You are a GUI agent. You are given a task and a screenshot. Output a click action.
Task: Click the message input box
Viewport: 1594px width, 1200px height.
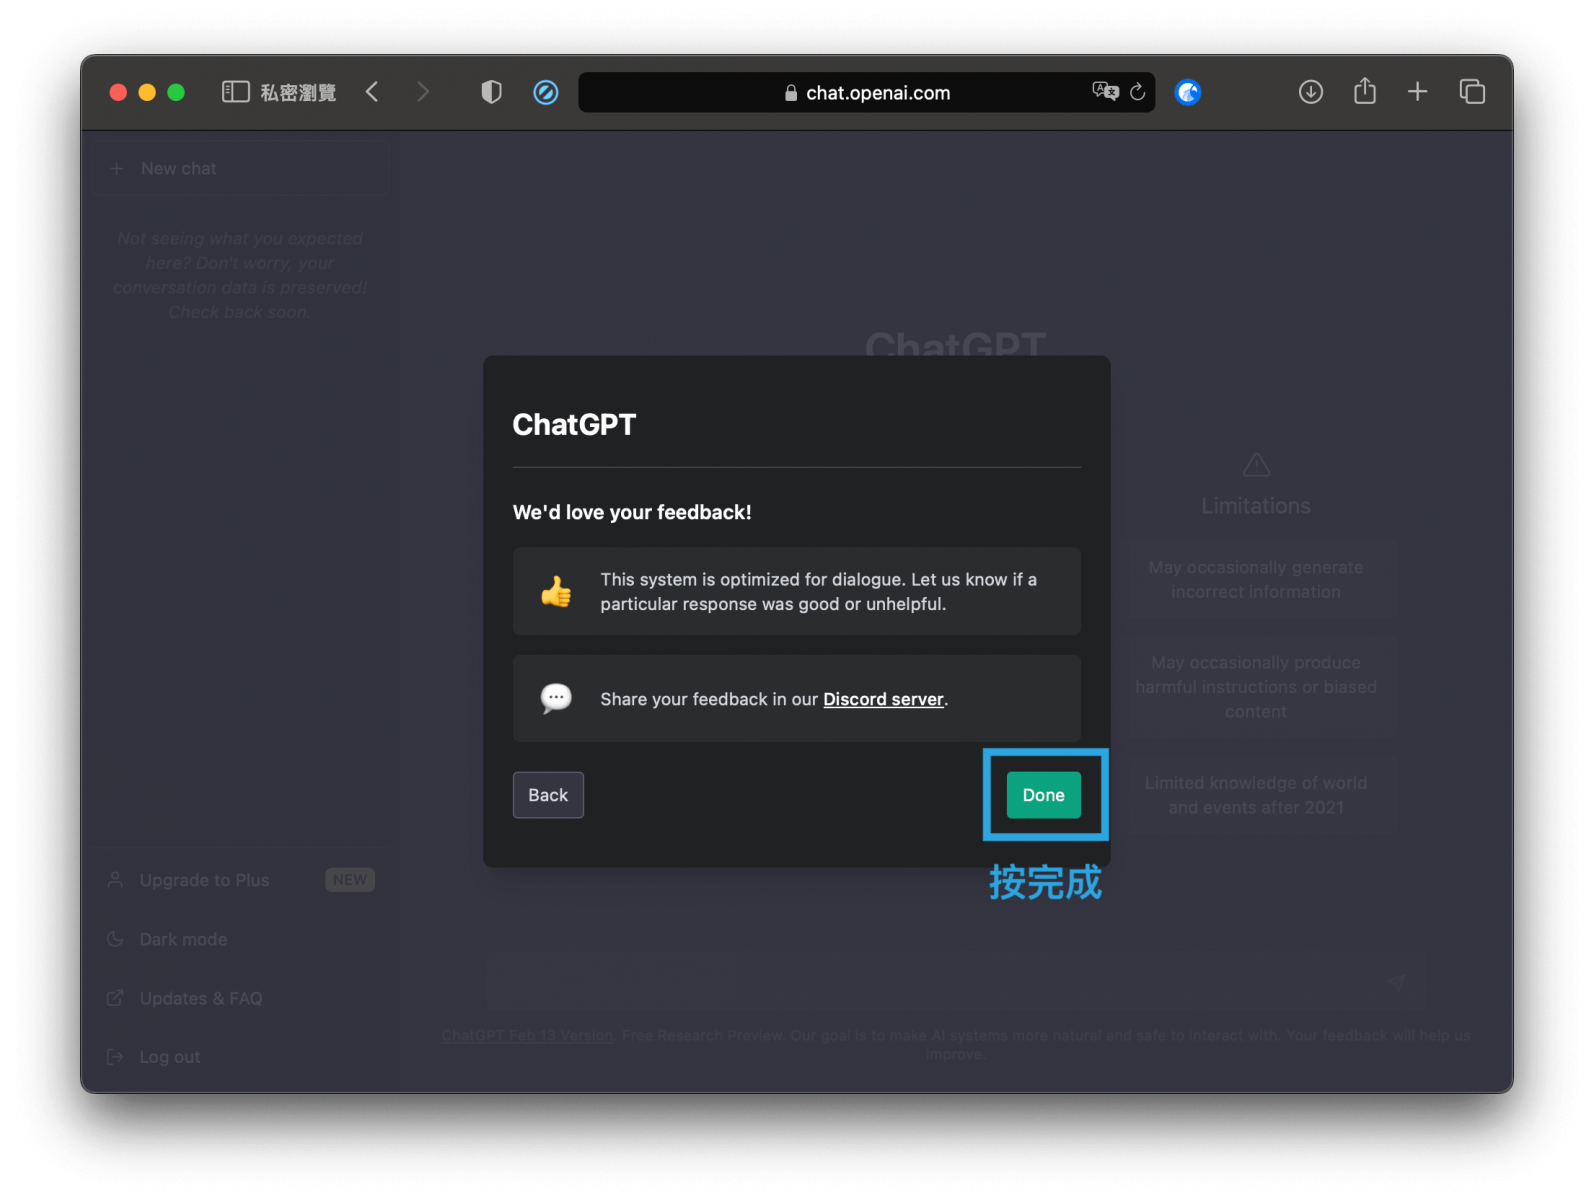pos(956,981)
